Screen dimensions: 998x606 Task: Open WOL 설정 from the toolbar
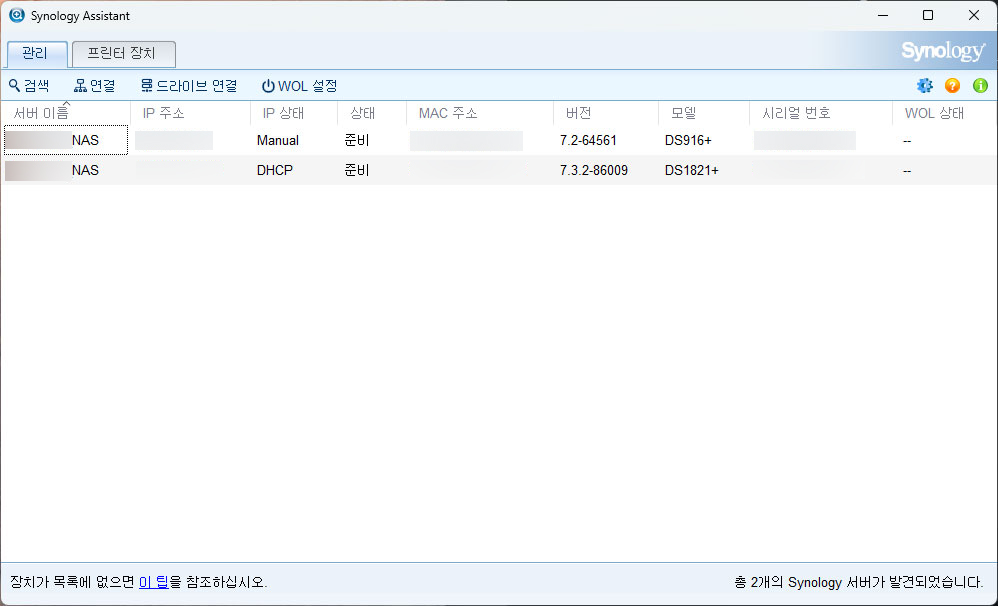pyautogui.click(x=300, y=85)
